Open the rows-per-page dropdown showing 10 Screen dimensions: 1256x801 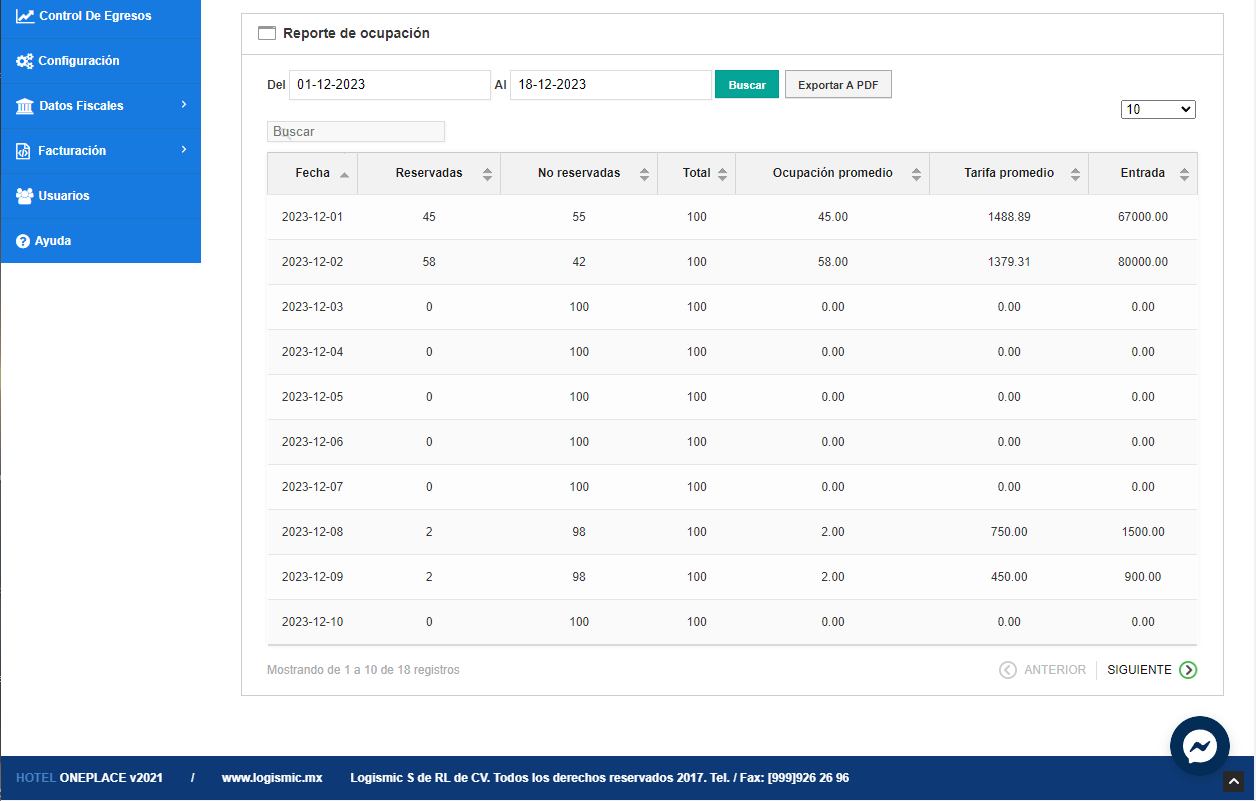[x=1158, y=110]
